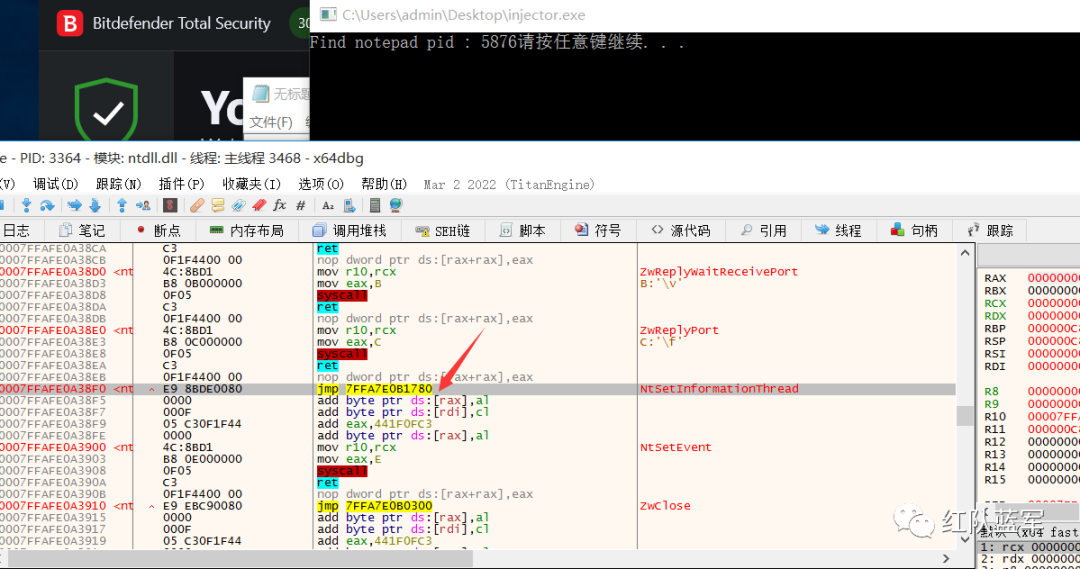This screenshot has height=569, width=1080.
Task: Open the Comments toolbar icon
Action: [218, 205]
